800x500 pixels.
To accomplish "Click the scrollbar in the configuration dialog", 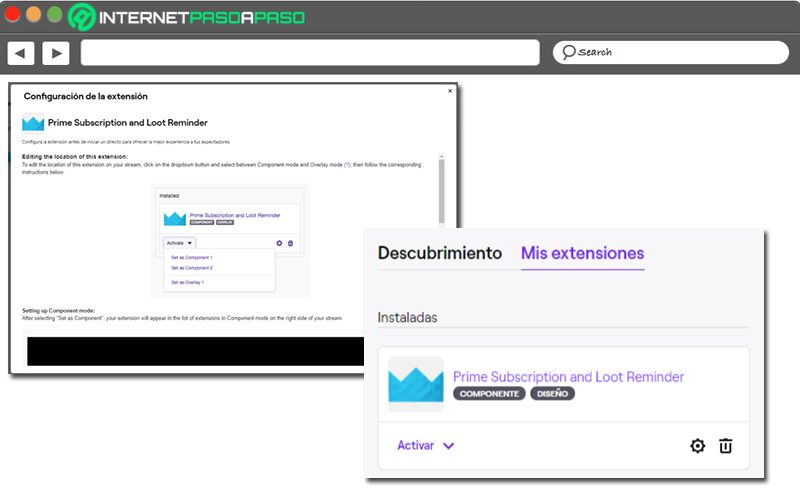I will pyautogui.click(x=441, y=189).
